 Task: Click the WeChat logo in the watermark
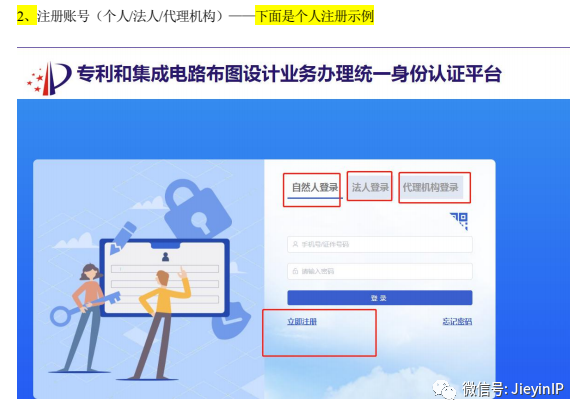(x=444, y=390)
